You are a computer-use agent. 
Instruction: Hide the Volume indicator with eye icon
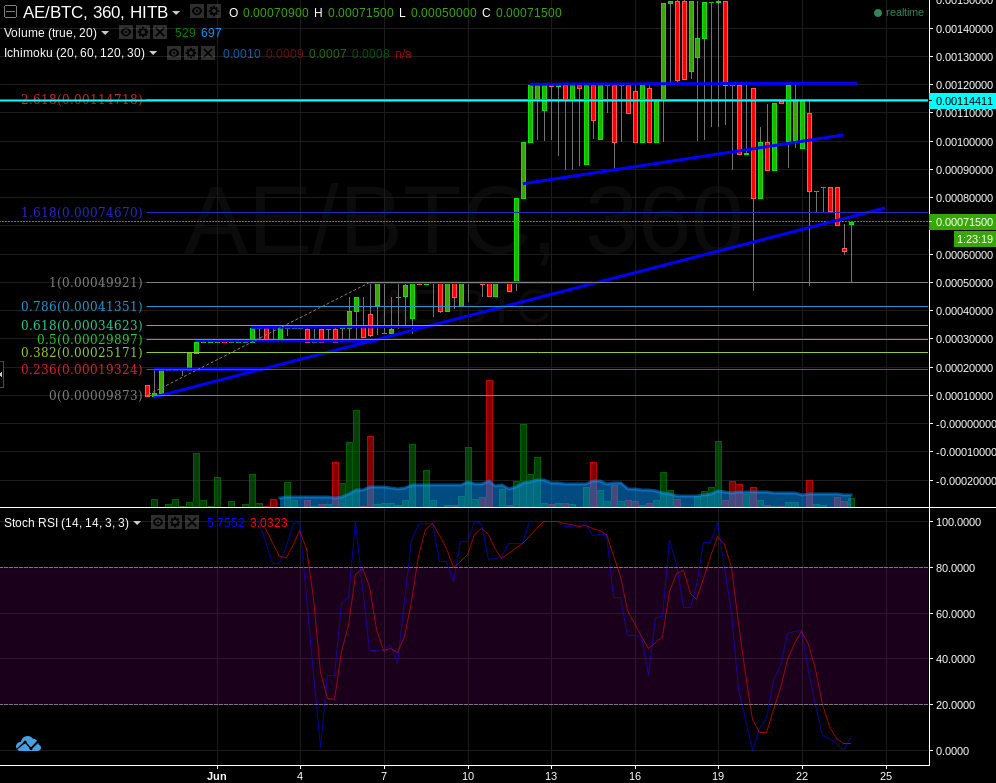click(126, 32)
